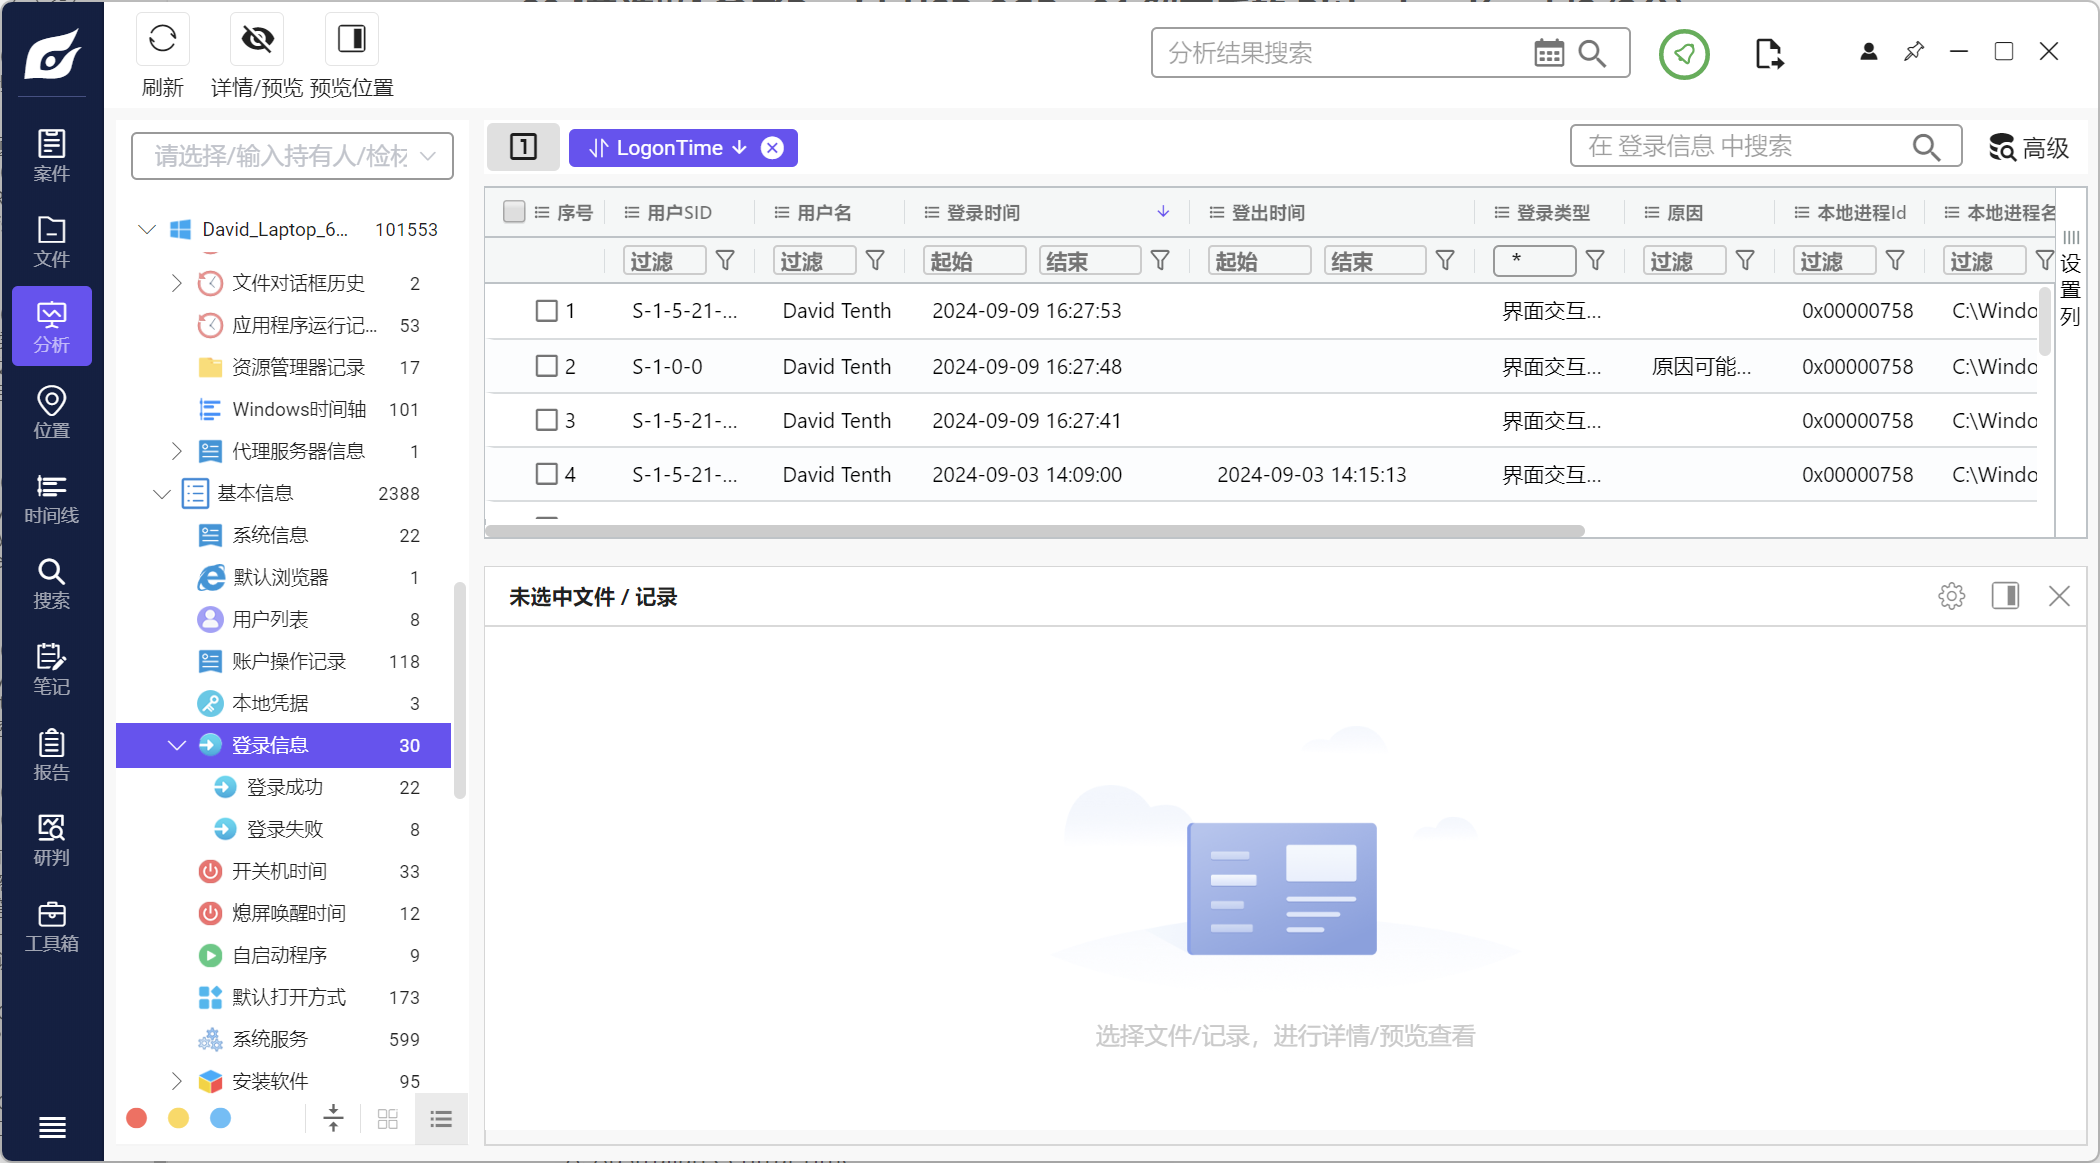This screenshot has height=1163, width=2100.
Task: Switch to grid view icon
Action: [388, 1119]
